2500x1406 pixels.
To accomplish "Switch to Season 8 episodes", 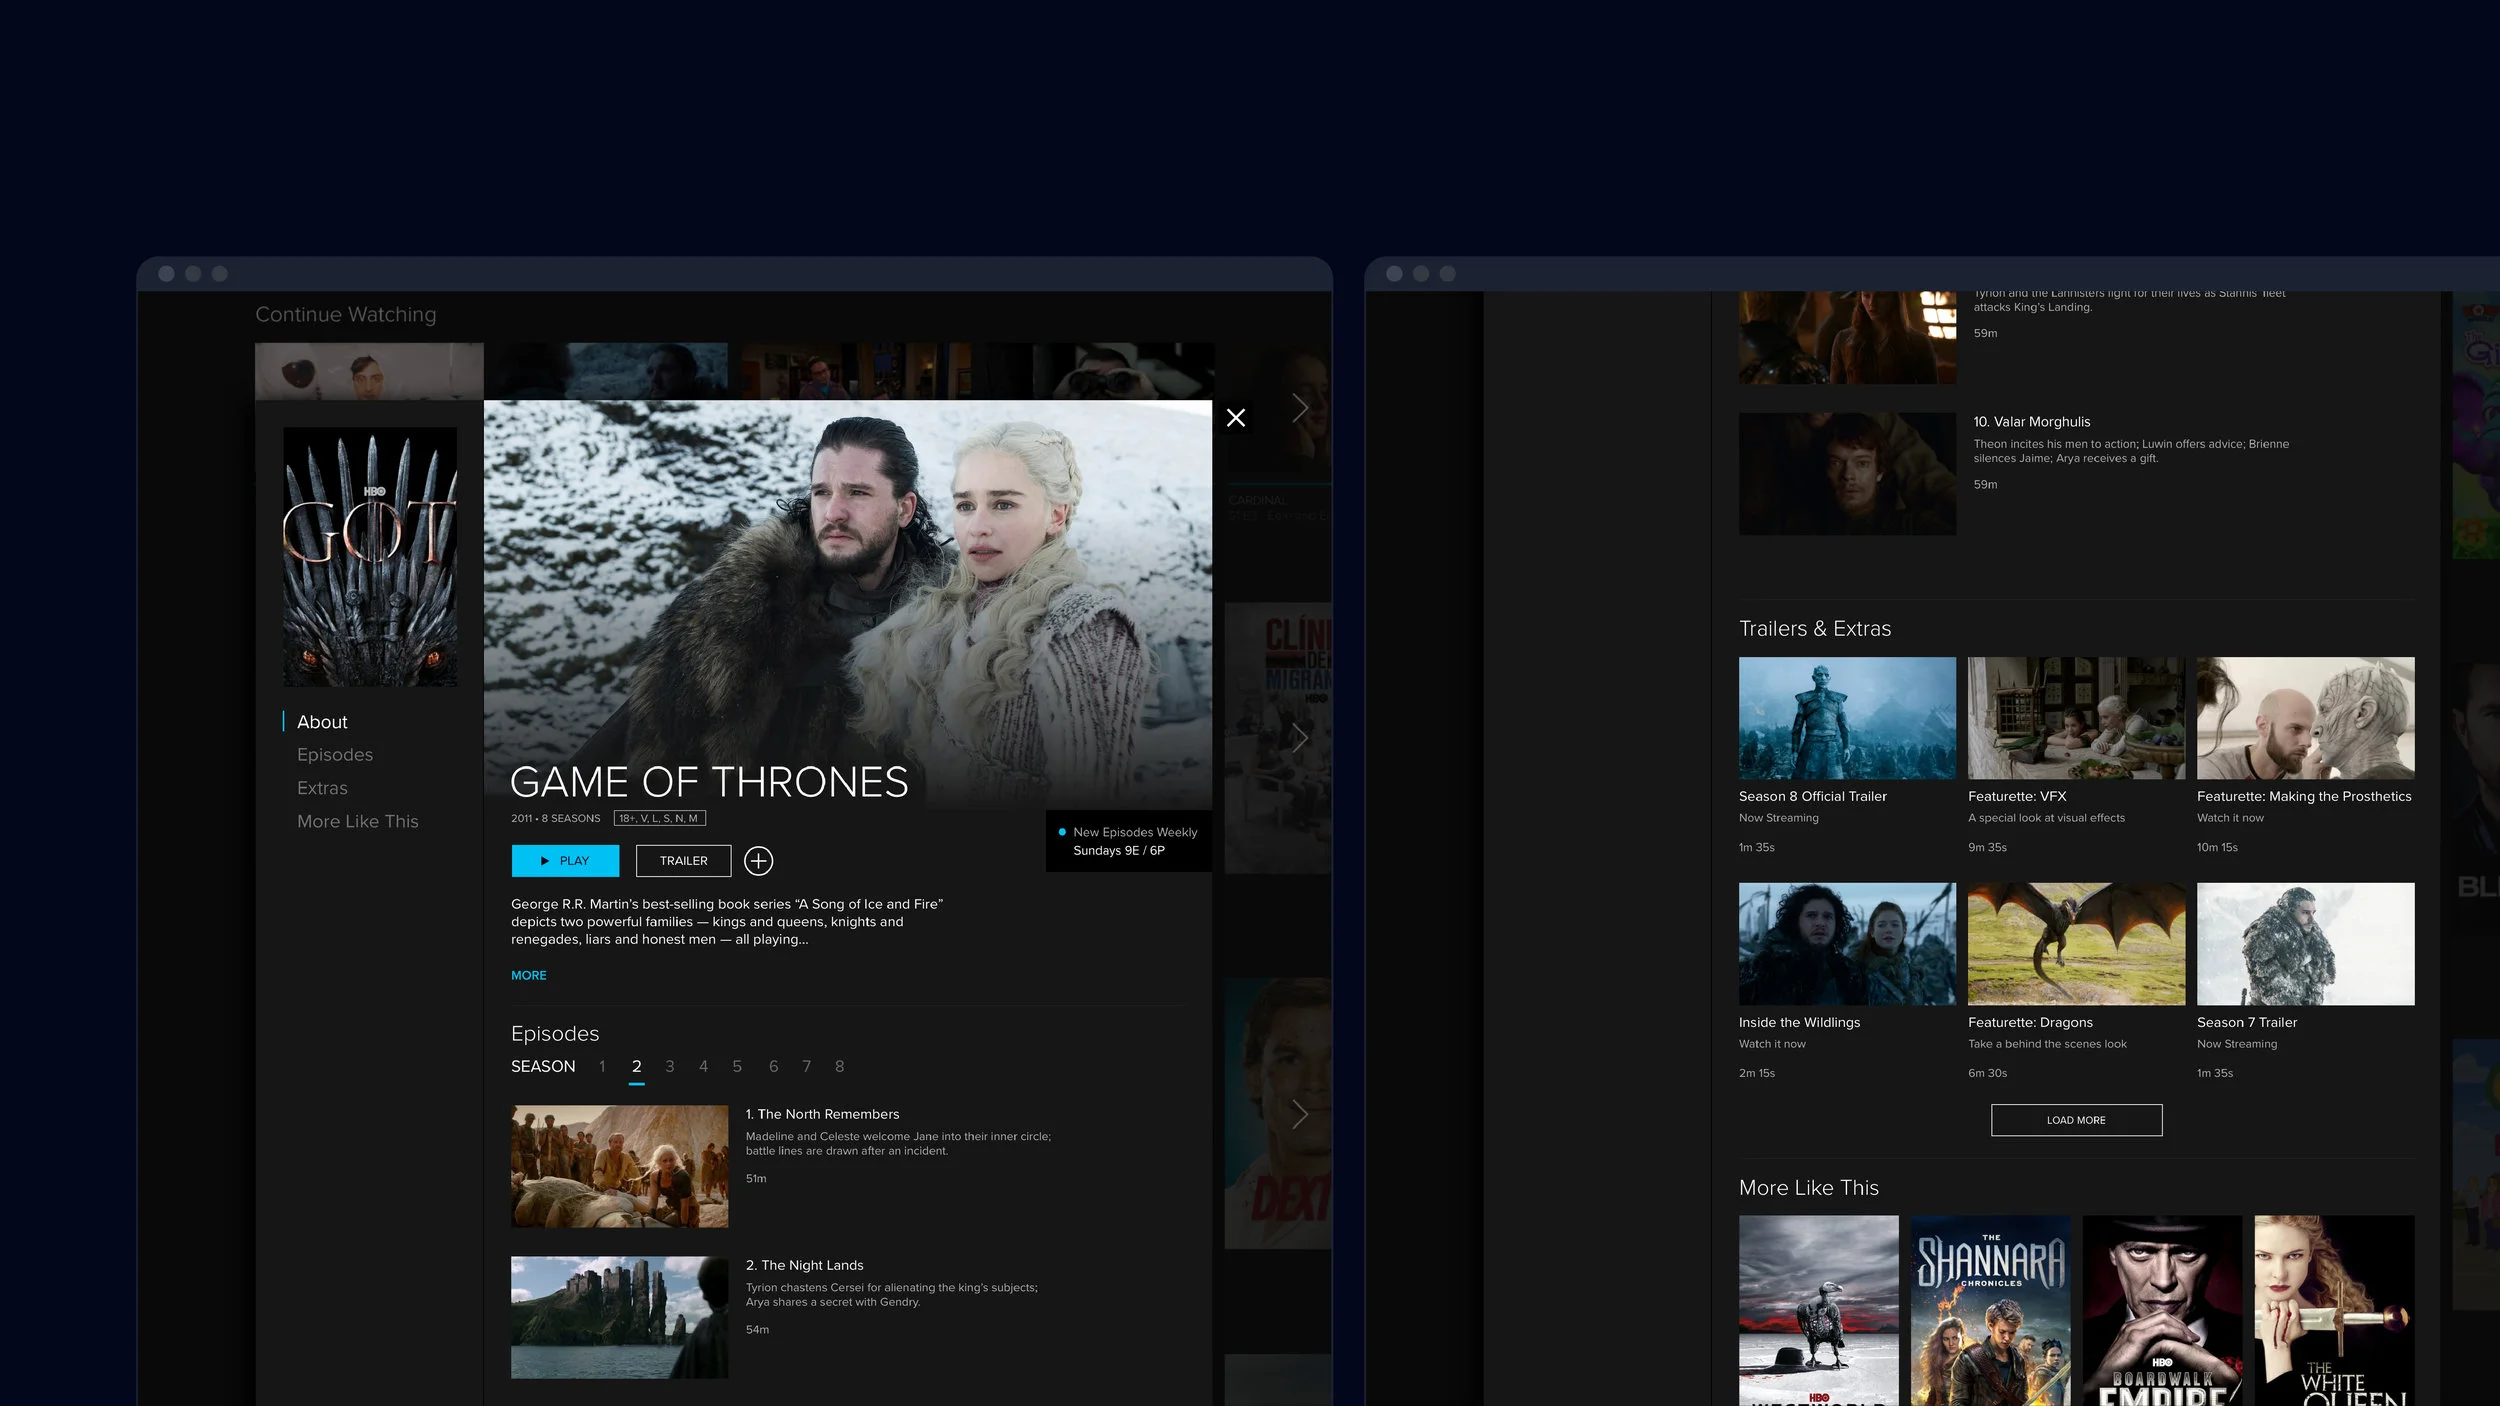I will 839,1067.
